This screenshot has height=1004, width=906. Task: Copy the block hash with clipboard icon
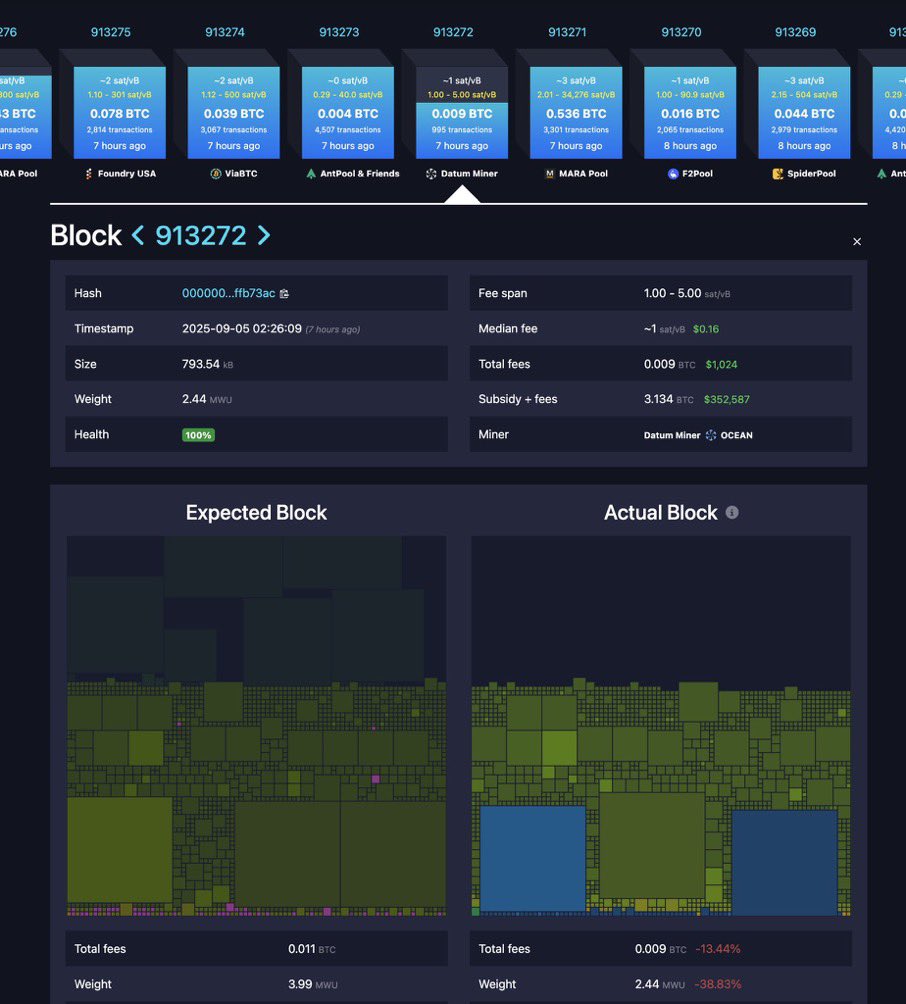point(284,293)
